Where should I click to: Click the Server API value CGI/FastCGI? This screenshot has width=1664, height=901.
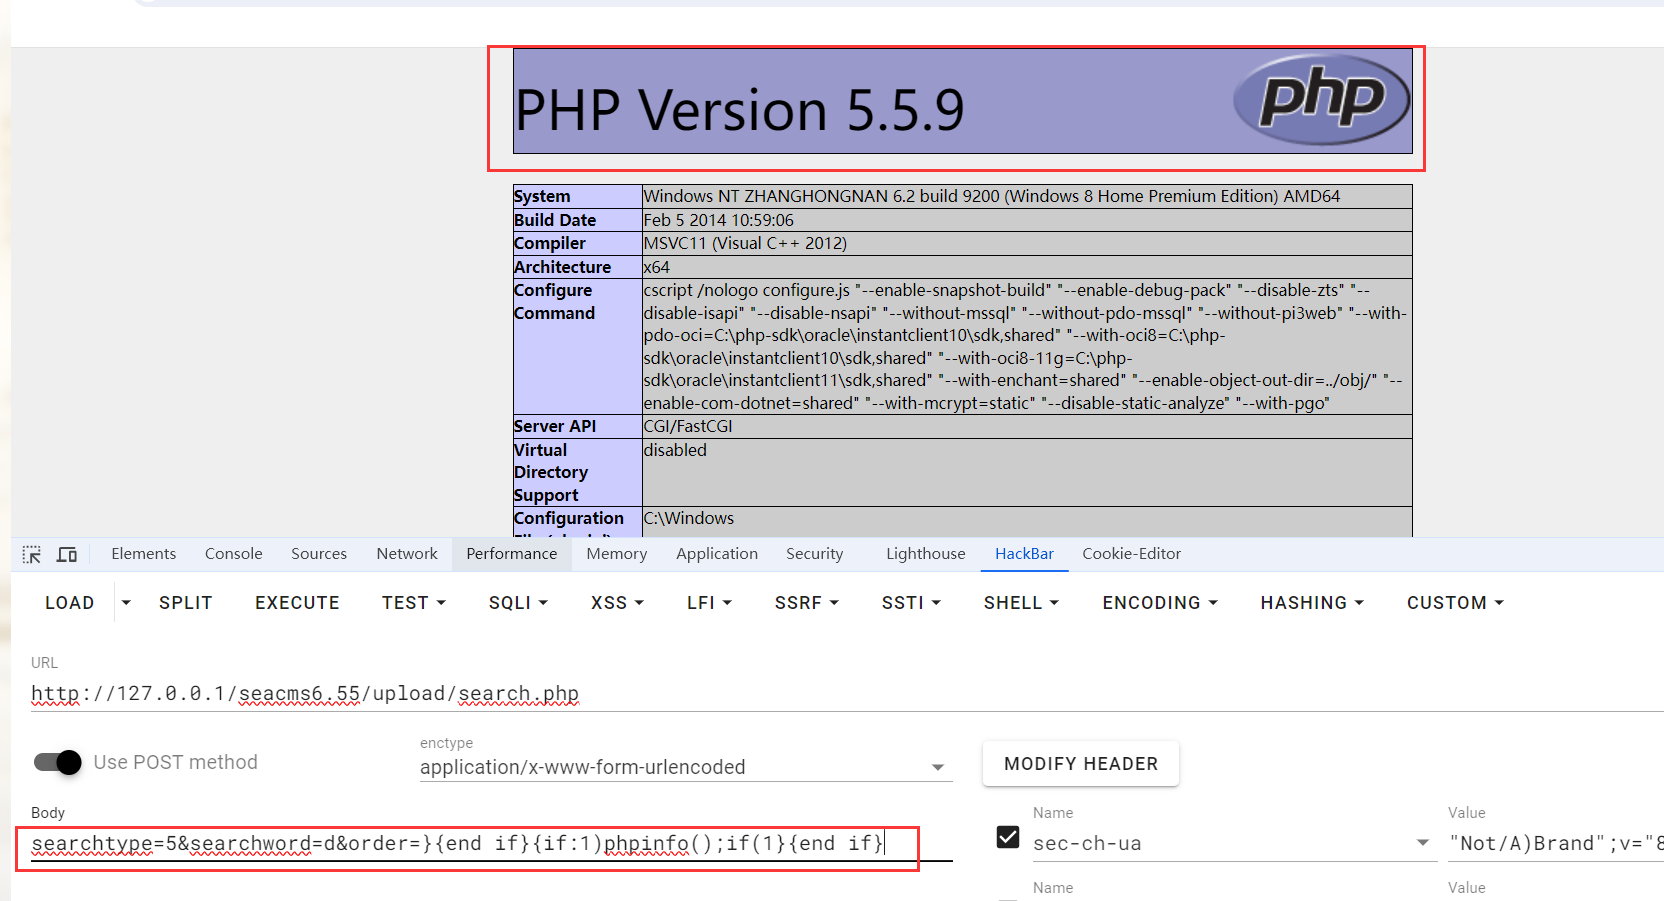click(688, 426)
